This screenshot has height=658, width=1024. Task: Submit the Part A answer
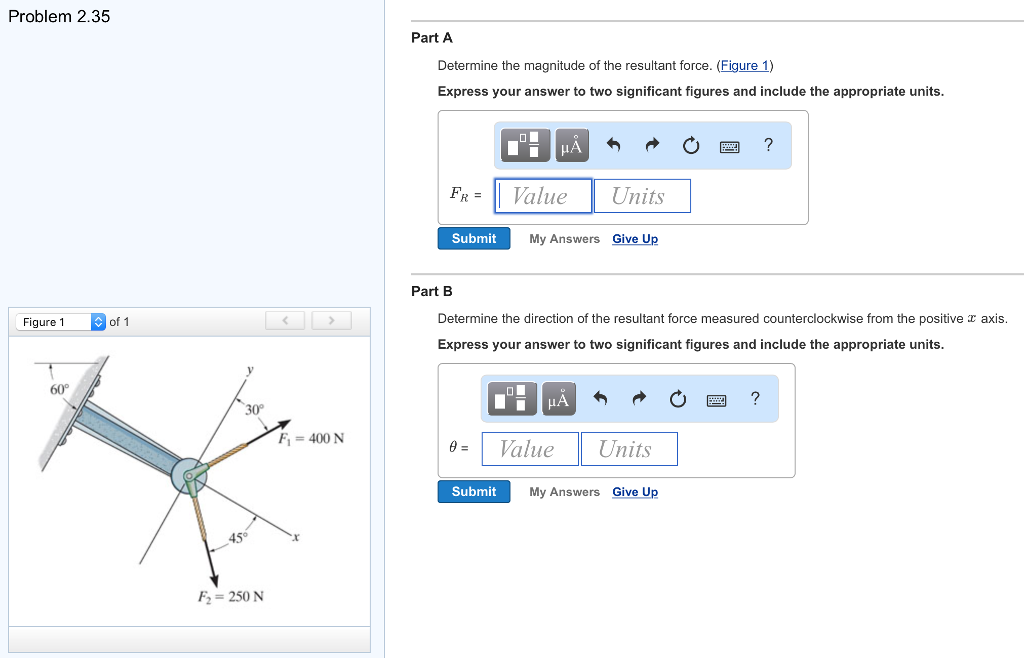[x=474, y=239]
